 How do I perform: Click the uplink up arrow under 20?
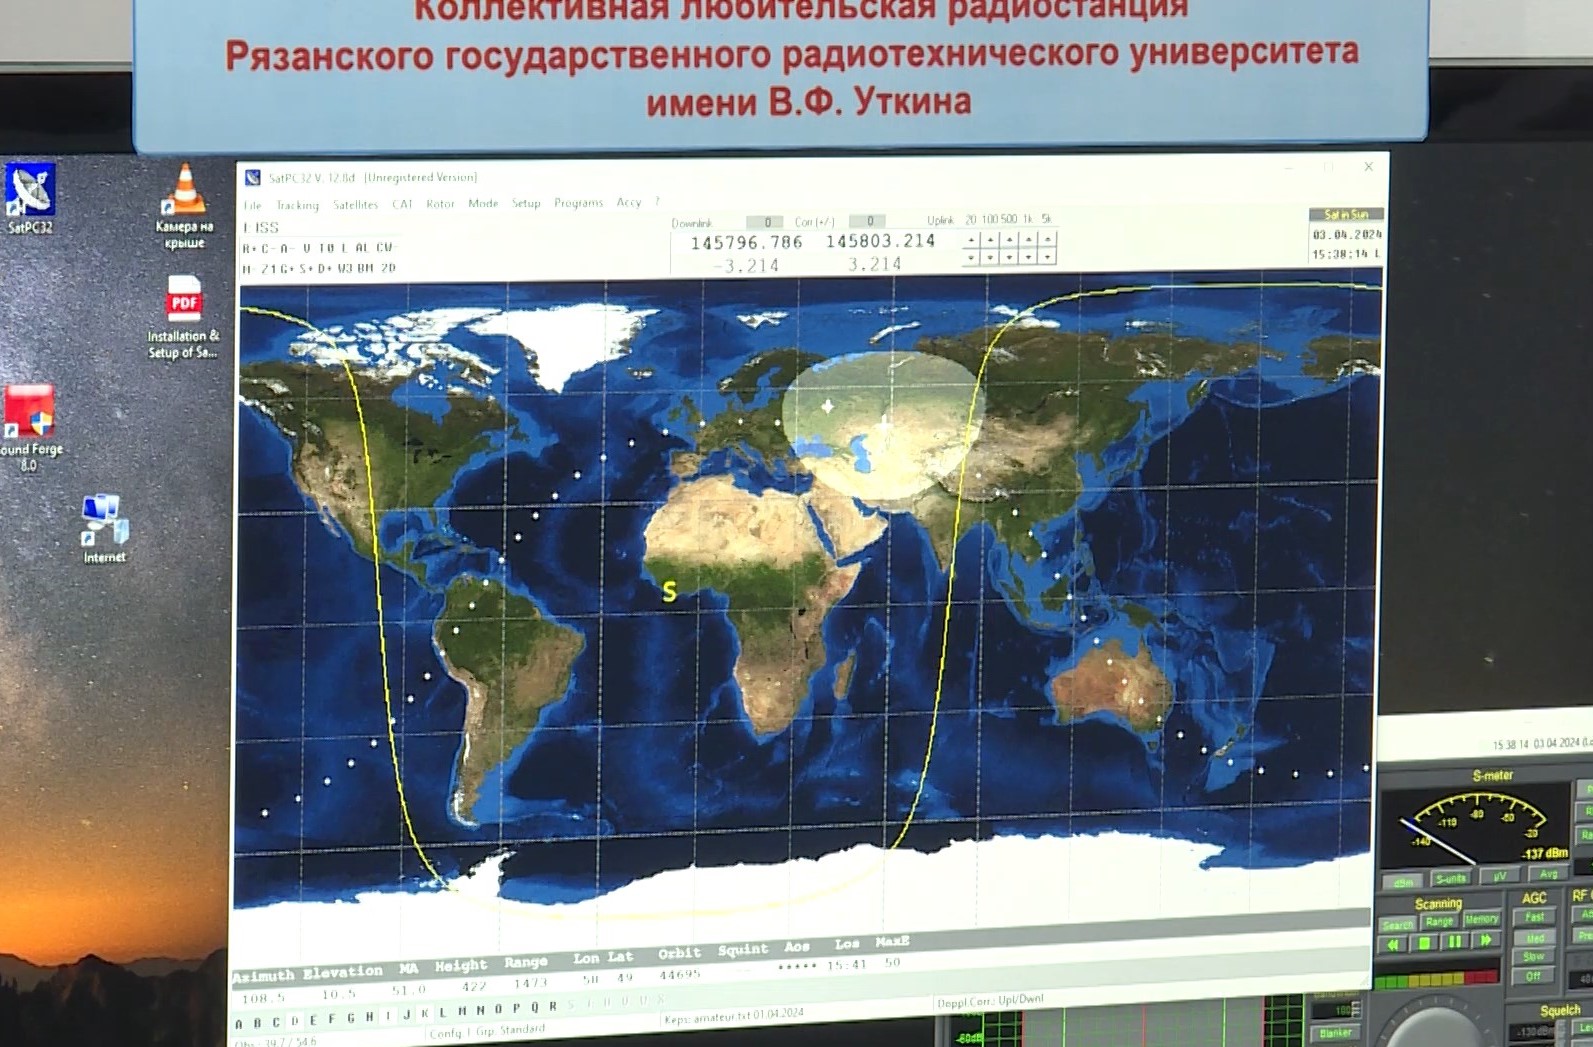pos(971,240)
